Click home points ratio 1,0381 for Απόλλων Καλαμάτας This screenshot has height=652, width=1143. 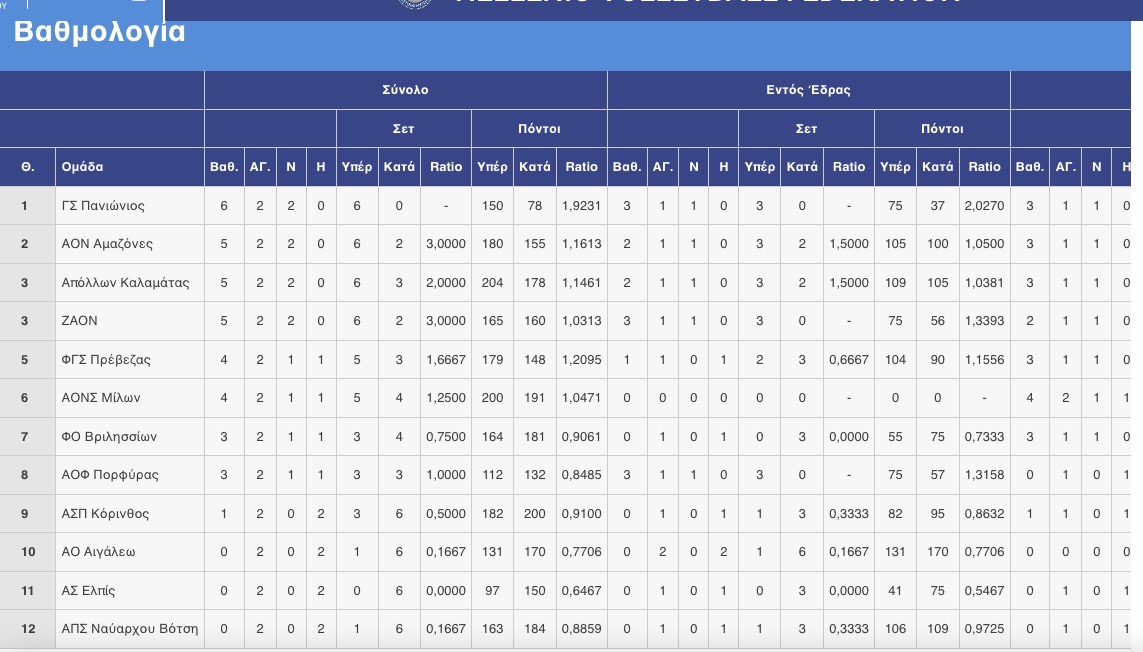[984, 282]
